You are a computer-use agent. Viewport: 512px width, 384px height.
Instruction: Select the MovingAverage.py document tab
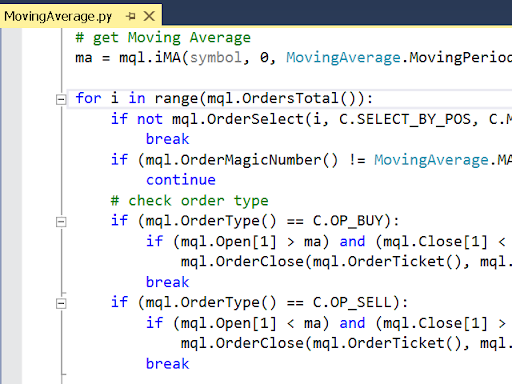pos(58,16)
